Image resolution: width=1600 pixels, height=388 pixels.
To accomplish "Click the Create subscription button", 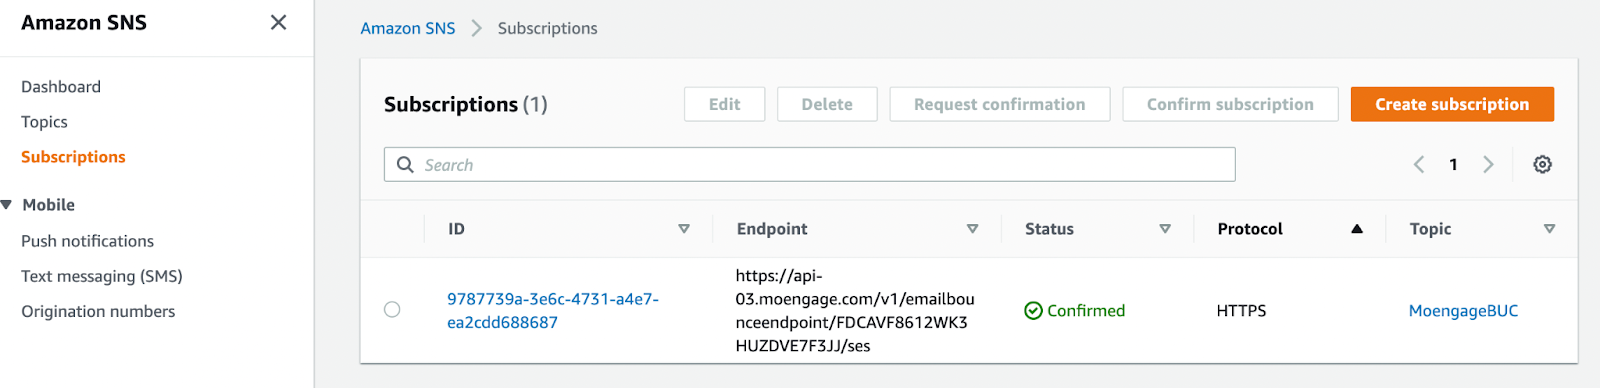I will pos(1452,104).
